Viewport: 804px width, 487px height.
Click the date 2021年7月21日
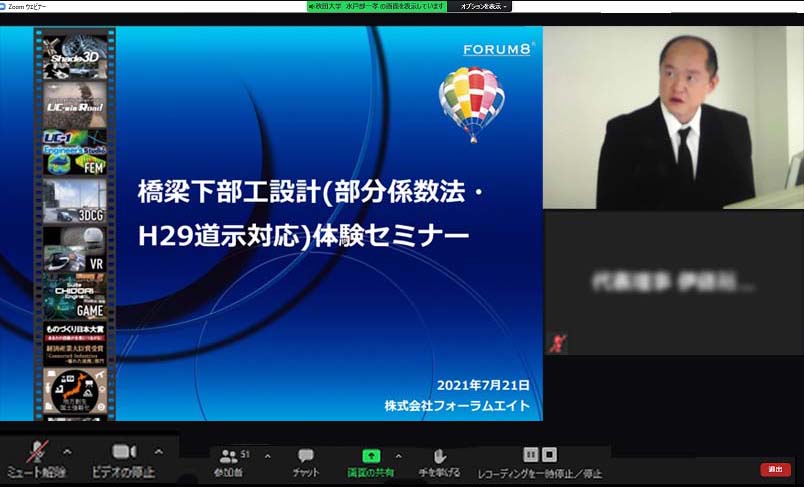pyautogui.click(x=483, y=385)
